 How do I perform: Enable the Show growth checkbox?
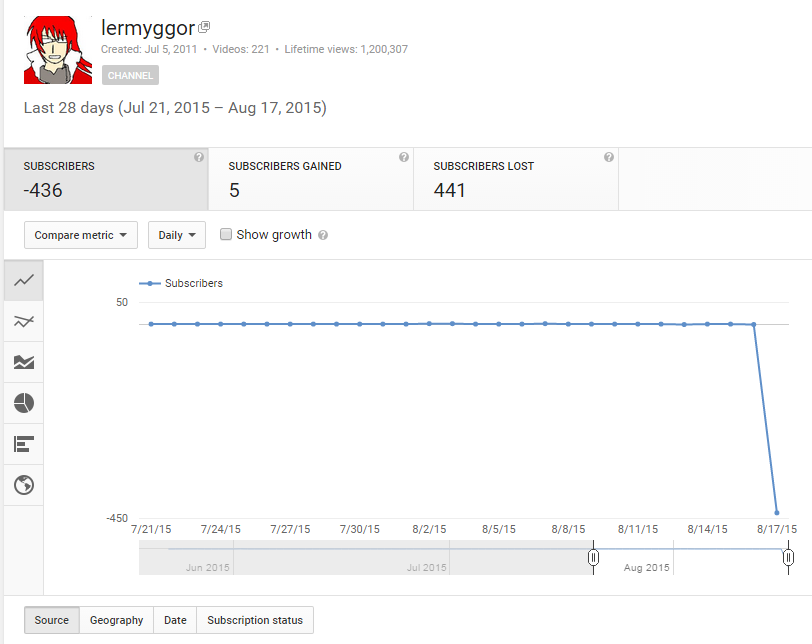pyautogui.click(x=226, y=235)
